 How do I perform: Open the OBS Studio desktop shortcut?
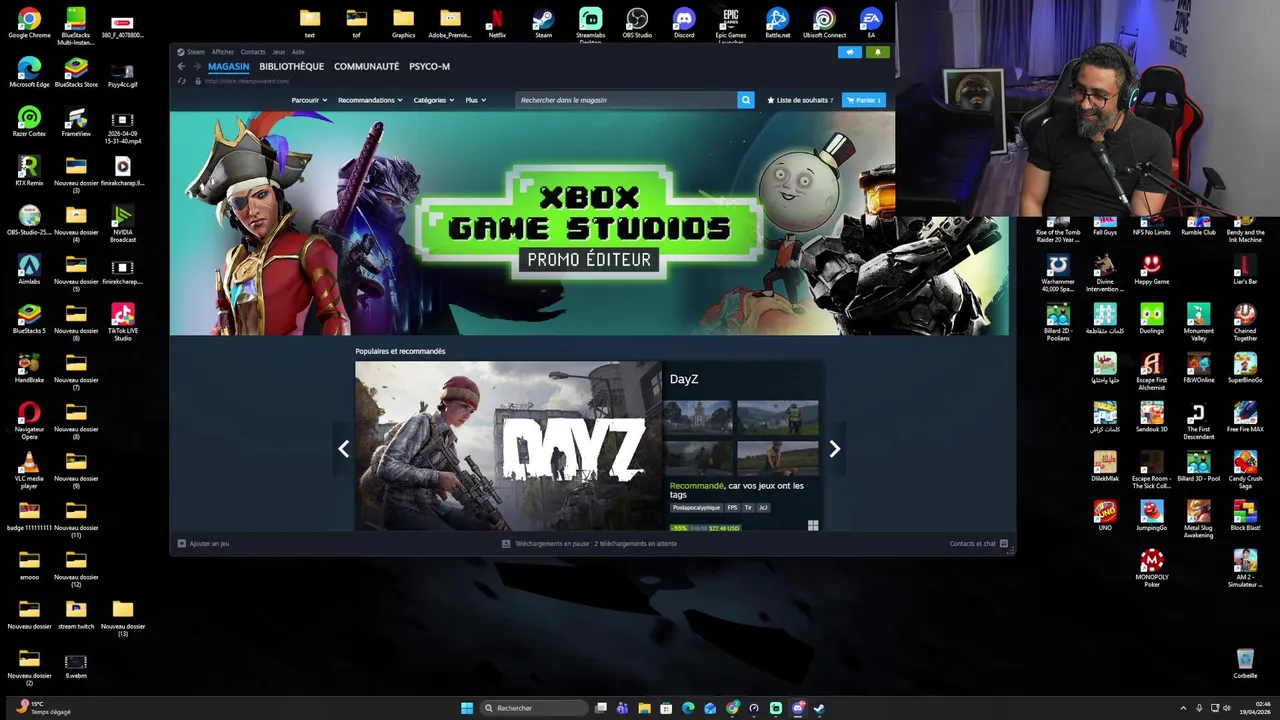click(x=637, y=23)
